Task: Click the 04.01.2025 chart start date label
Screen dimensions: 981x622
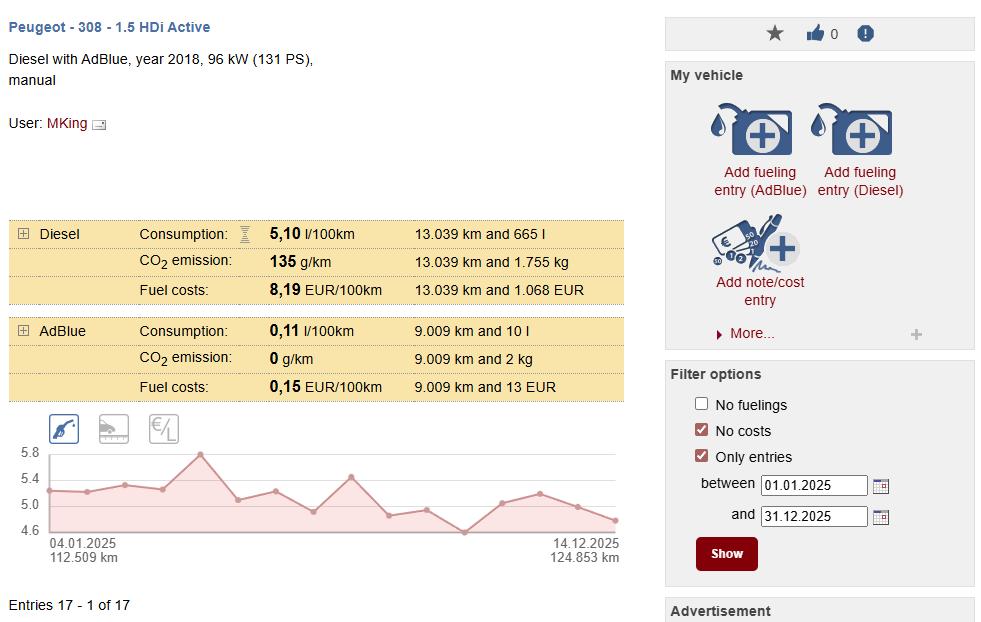Action: coord(83,543)
